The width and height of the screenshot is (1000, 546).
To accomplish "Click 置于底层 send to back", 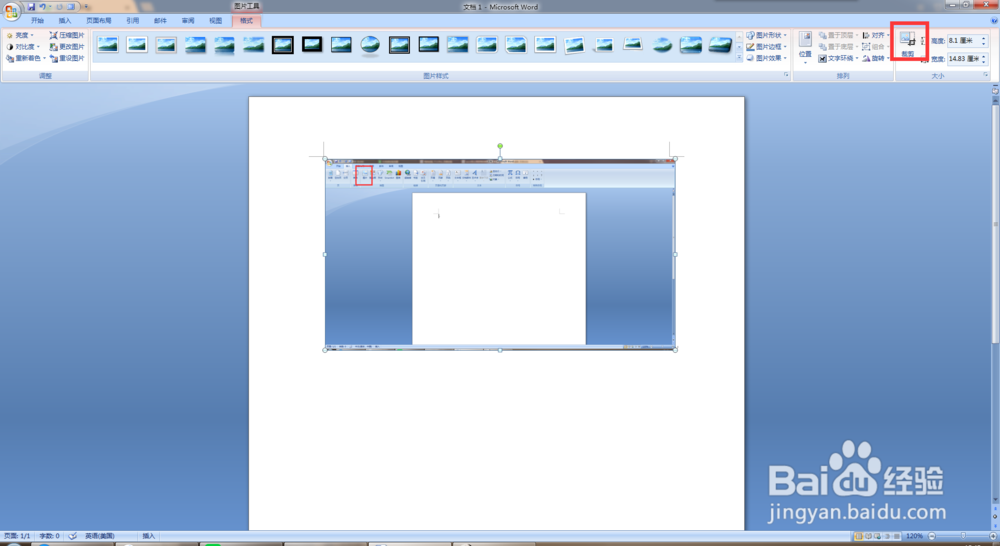I will [x=838, y=47].
